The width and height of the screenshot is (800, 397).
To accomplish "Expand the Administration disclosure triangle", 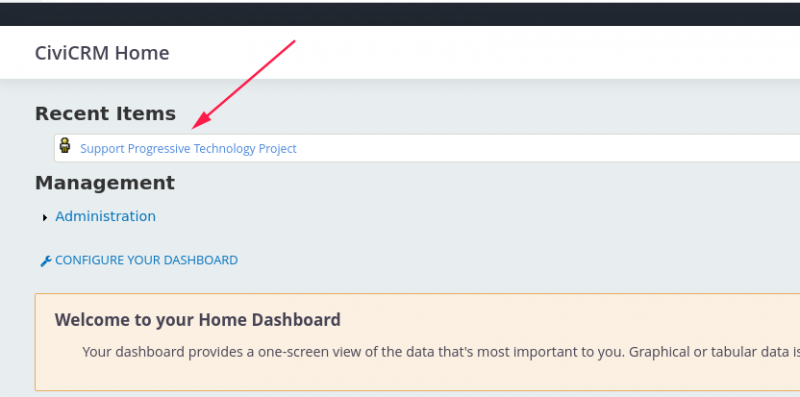I will click(45, 218).
